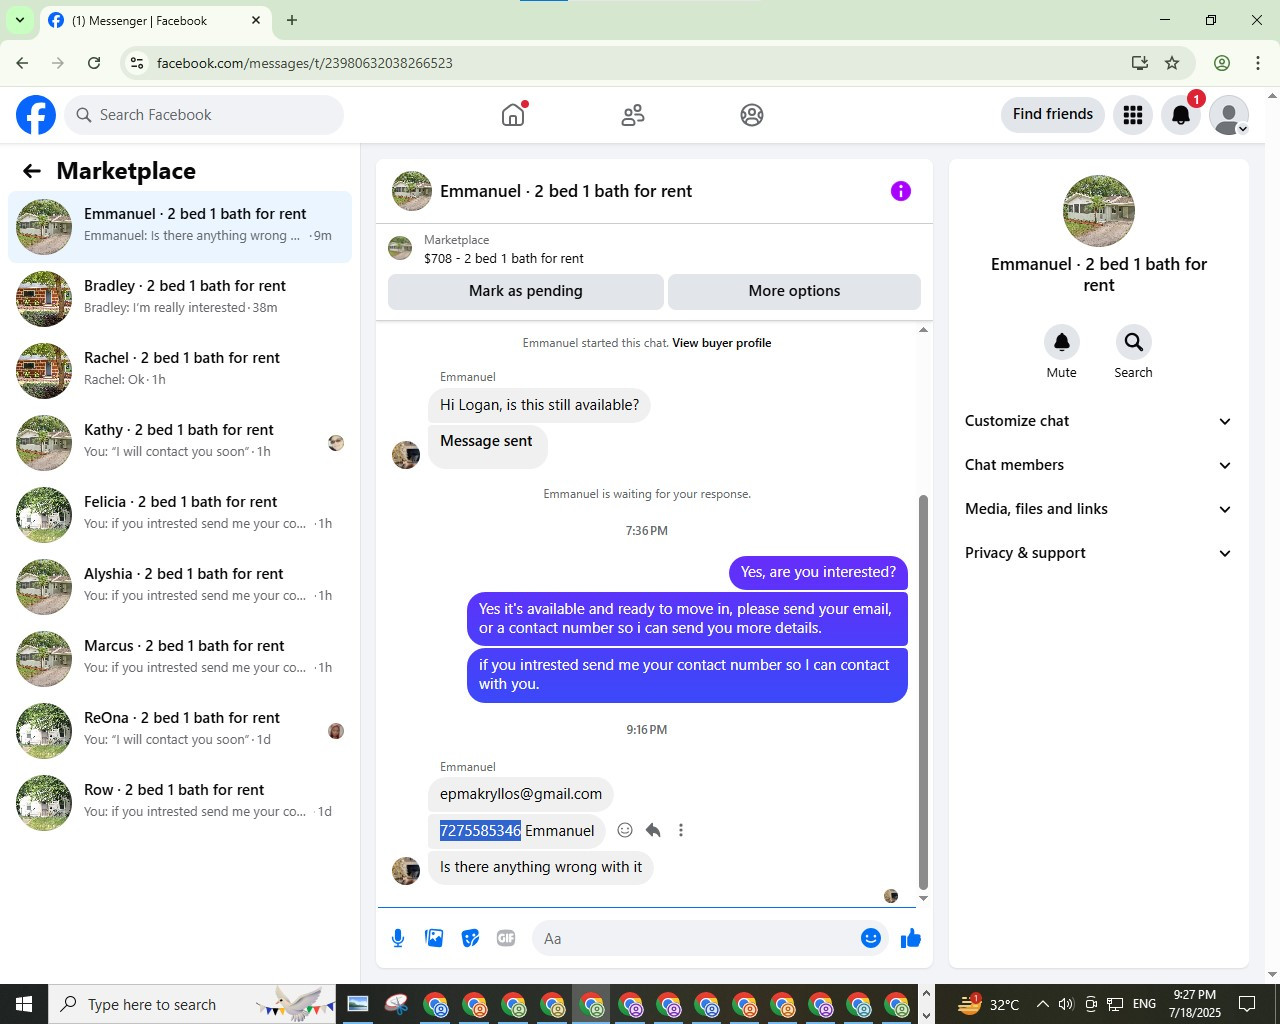Click the chat messages scrollbar thumb
Image resolution: width=1280 pixels, height=1024 pixels.
[923, 692]
